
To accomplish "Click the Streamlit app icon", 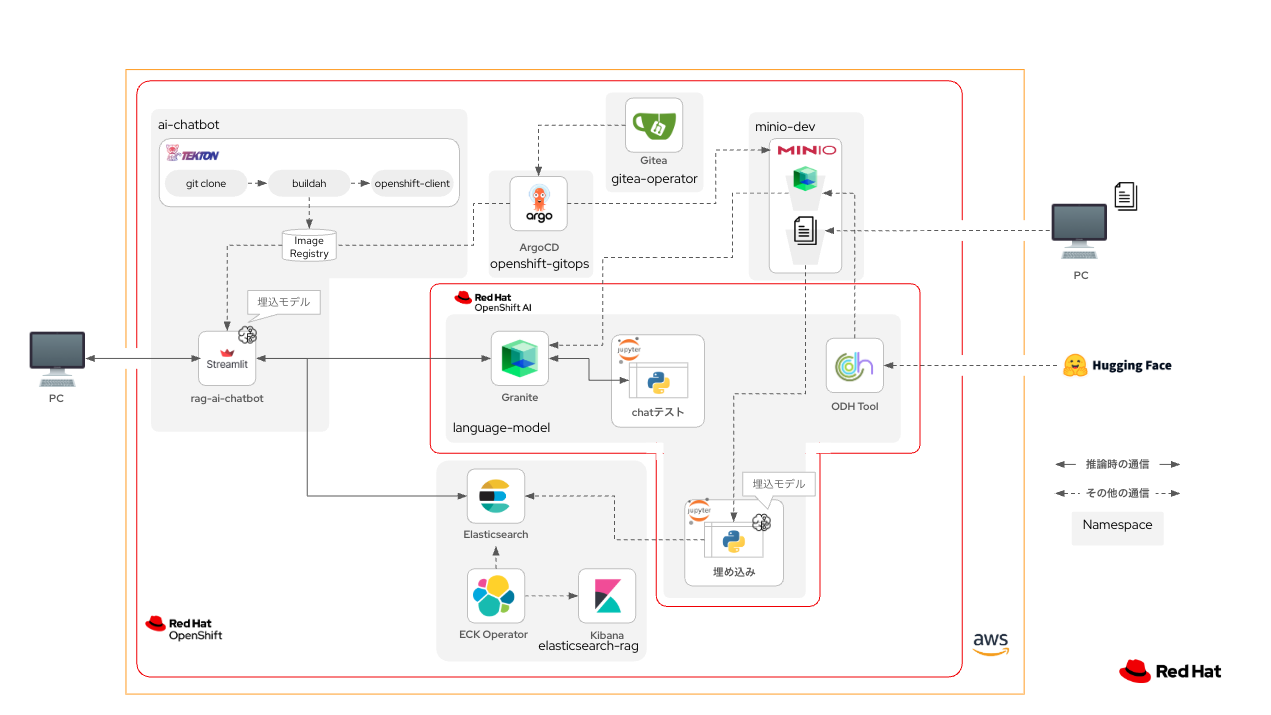I will 226,359.
